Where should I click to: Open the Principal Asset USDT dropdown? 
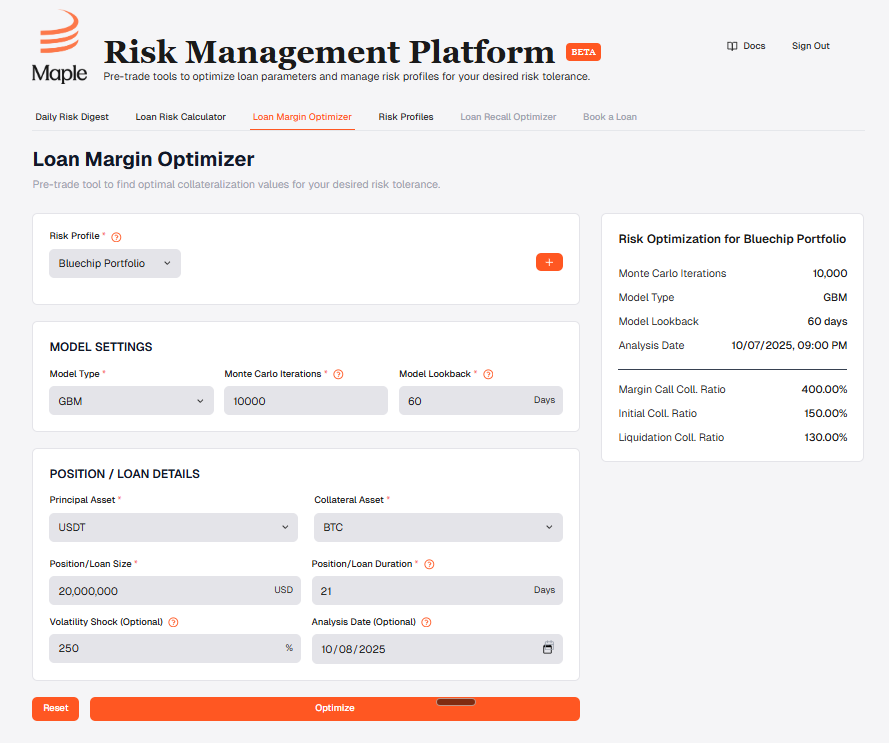coord(174,527)
